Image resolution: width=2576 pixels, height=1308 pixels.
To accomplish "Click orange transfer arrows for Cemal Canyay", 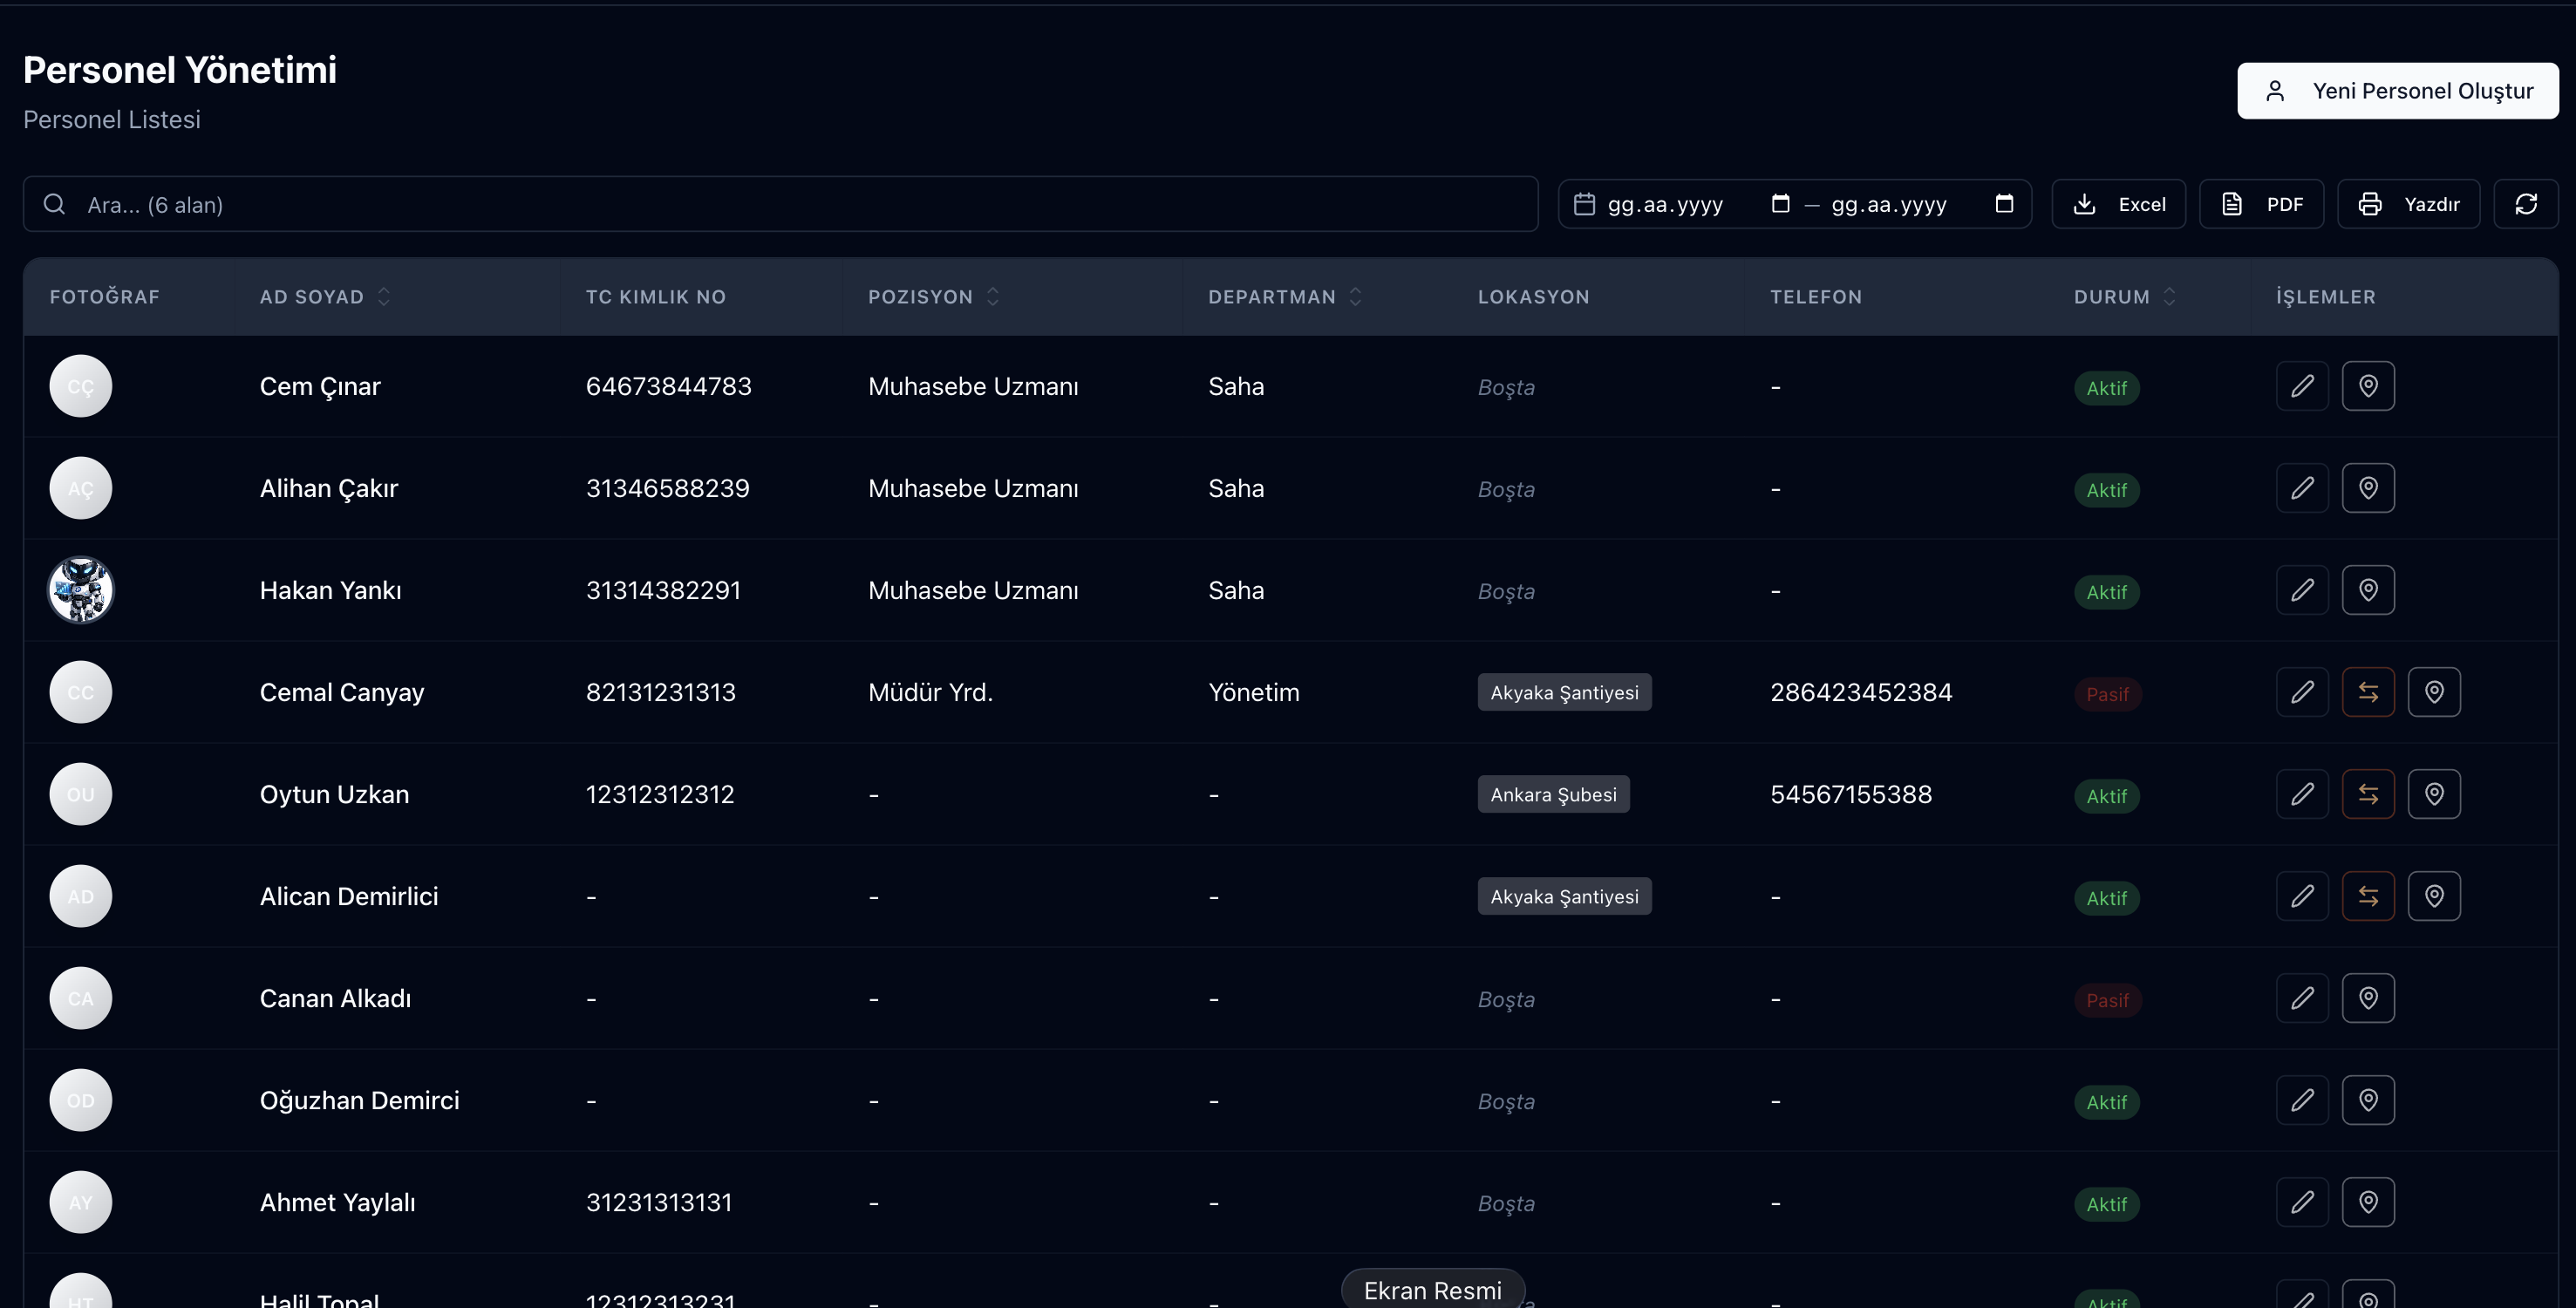I will (x=2368, y=692).
